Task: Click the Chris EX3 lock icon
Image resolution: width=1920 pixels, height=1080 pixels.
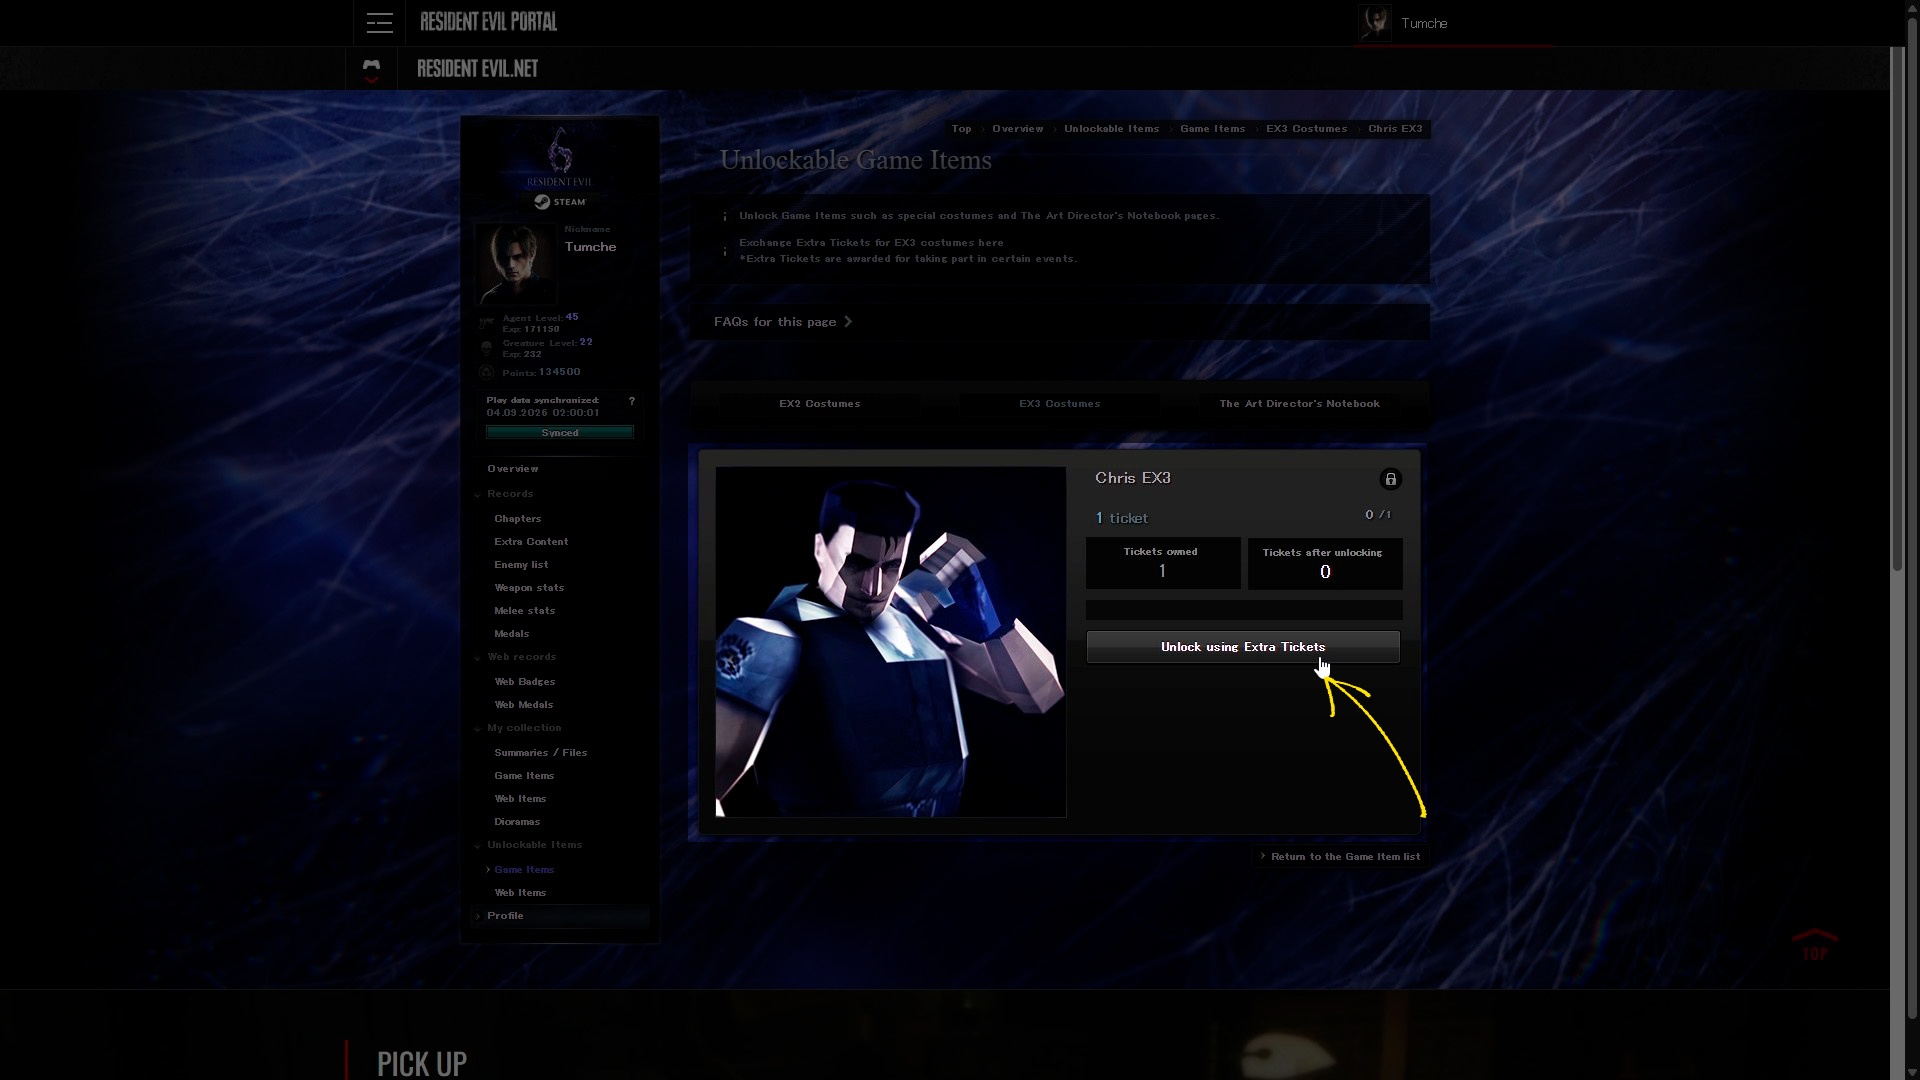Action: tap(1390, 479)
